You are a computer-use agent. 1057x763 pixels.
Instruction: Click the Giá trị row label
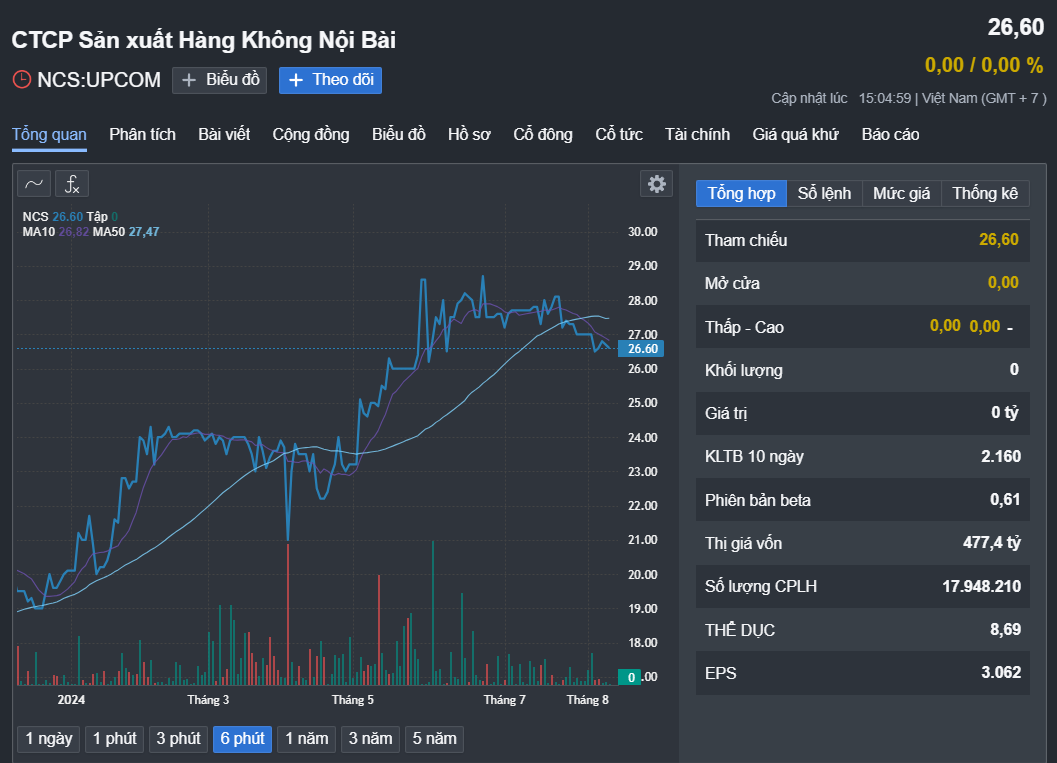coord(726,413)
